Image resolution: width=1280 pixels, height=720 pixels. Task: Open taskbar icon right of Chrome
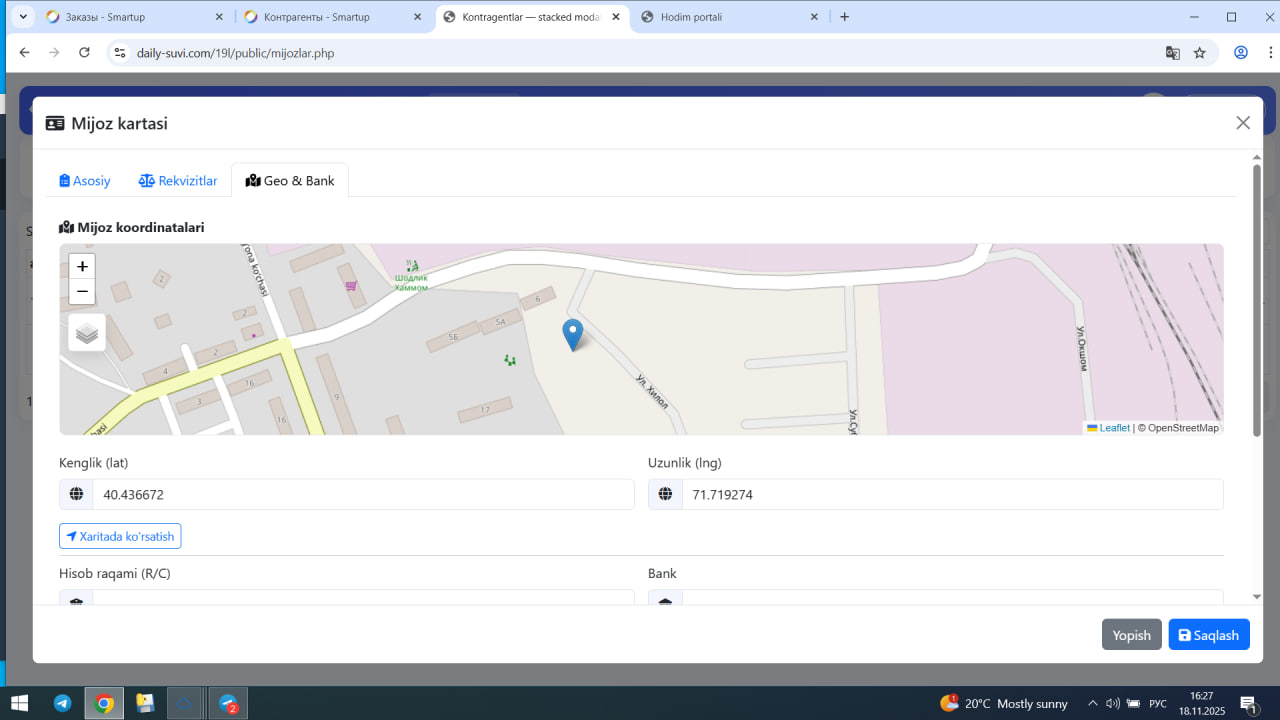[x=145, y=703]
